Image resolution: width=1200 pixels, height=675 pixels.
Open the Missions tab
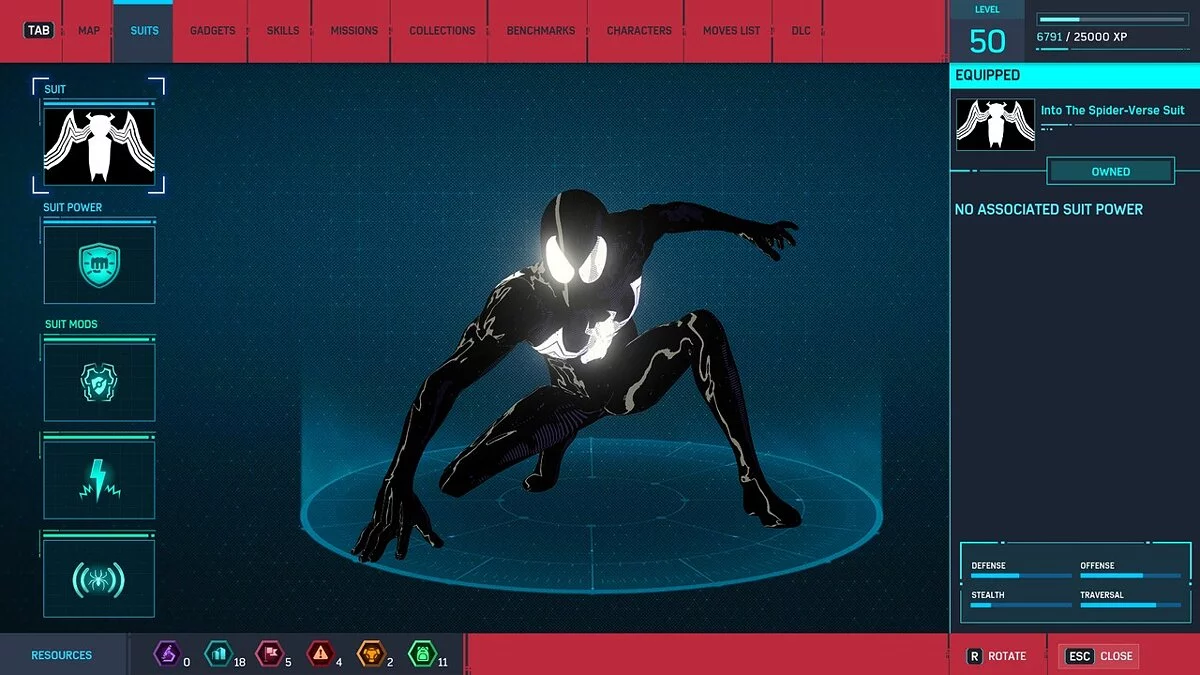click(x=354, y=31)
